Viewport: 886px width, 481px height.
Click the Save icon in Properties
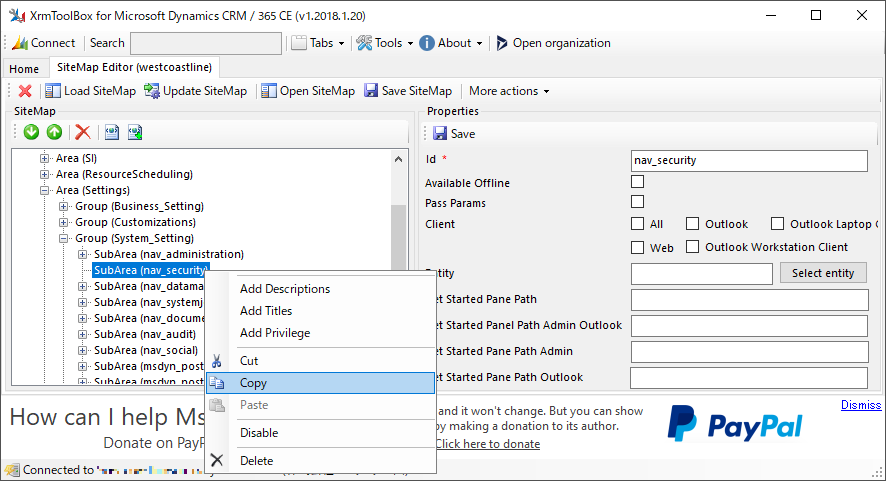tap(440, 134)
